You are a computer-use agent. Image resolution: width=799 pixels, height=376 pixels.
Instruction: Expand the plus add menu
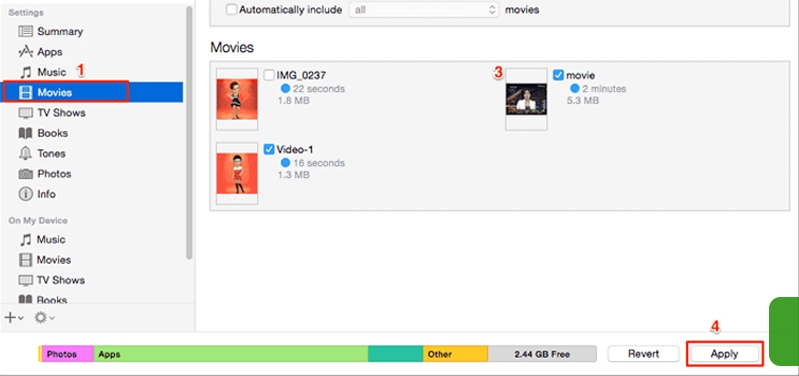click(x=14, y=317)
